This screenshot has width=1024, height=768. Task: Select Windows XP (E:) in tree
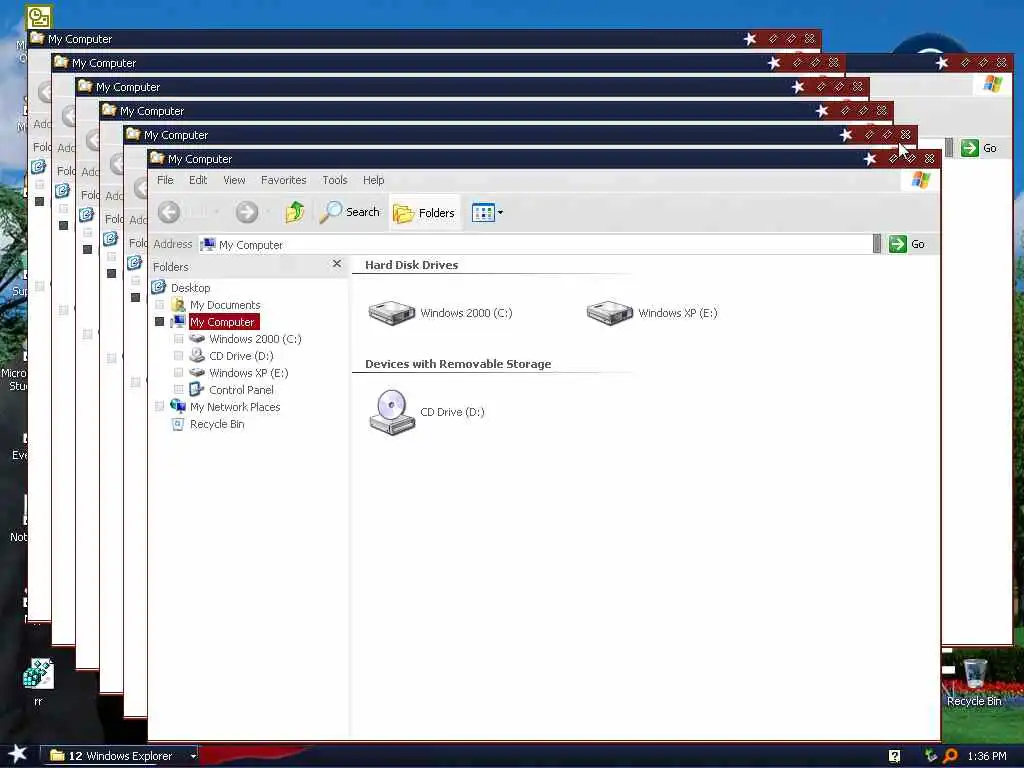[x=248, y=373]
